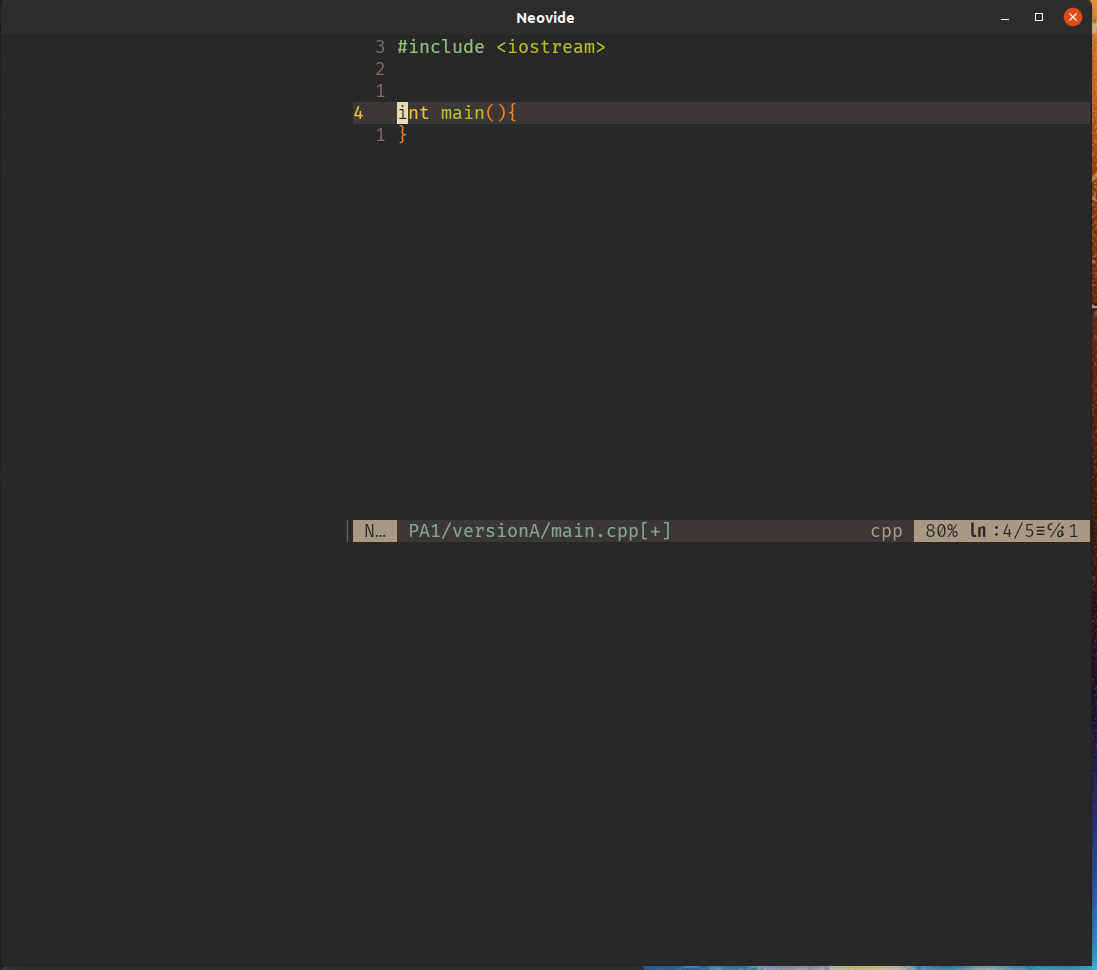Place the cursor on #include <iostream>
This screenshot has height=970, width=1097.
click(x=500, y=46)
